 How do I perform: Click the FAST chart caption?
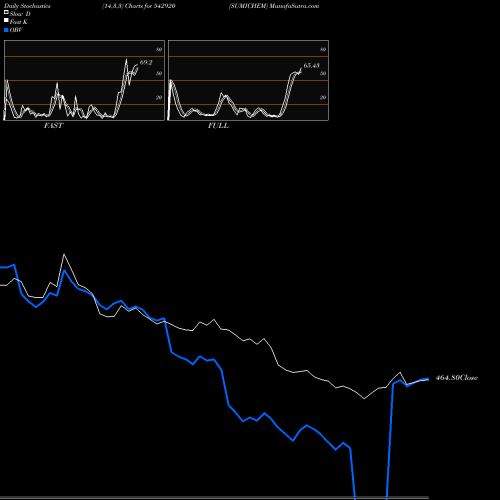53,126
